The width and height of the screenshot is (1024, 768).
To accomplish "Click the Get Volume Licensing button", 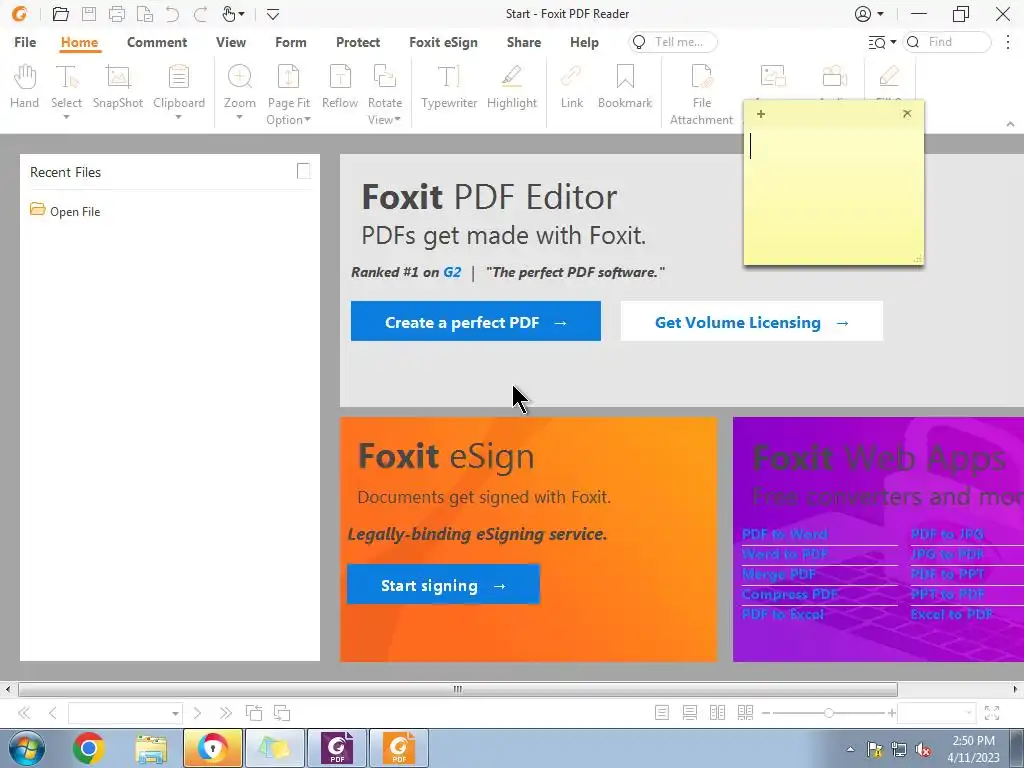I will [x=752, y=321].
